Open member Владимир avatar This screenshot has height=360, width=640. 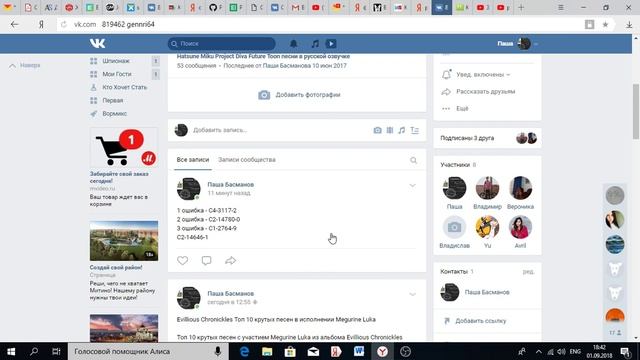487,188
